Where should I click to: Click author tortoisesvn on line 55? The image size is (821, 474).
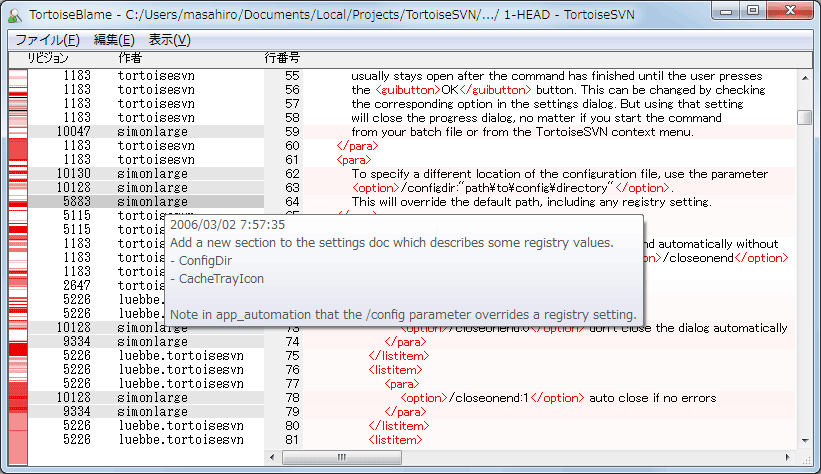click(x=156, y=75)
